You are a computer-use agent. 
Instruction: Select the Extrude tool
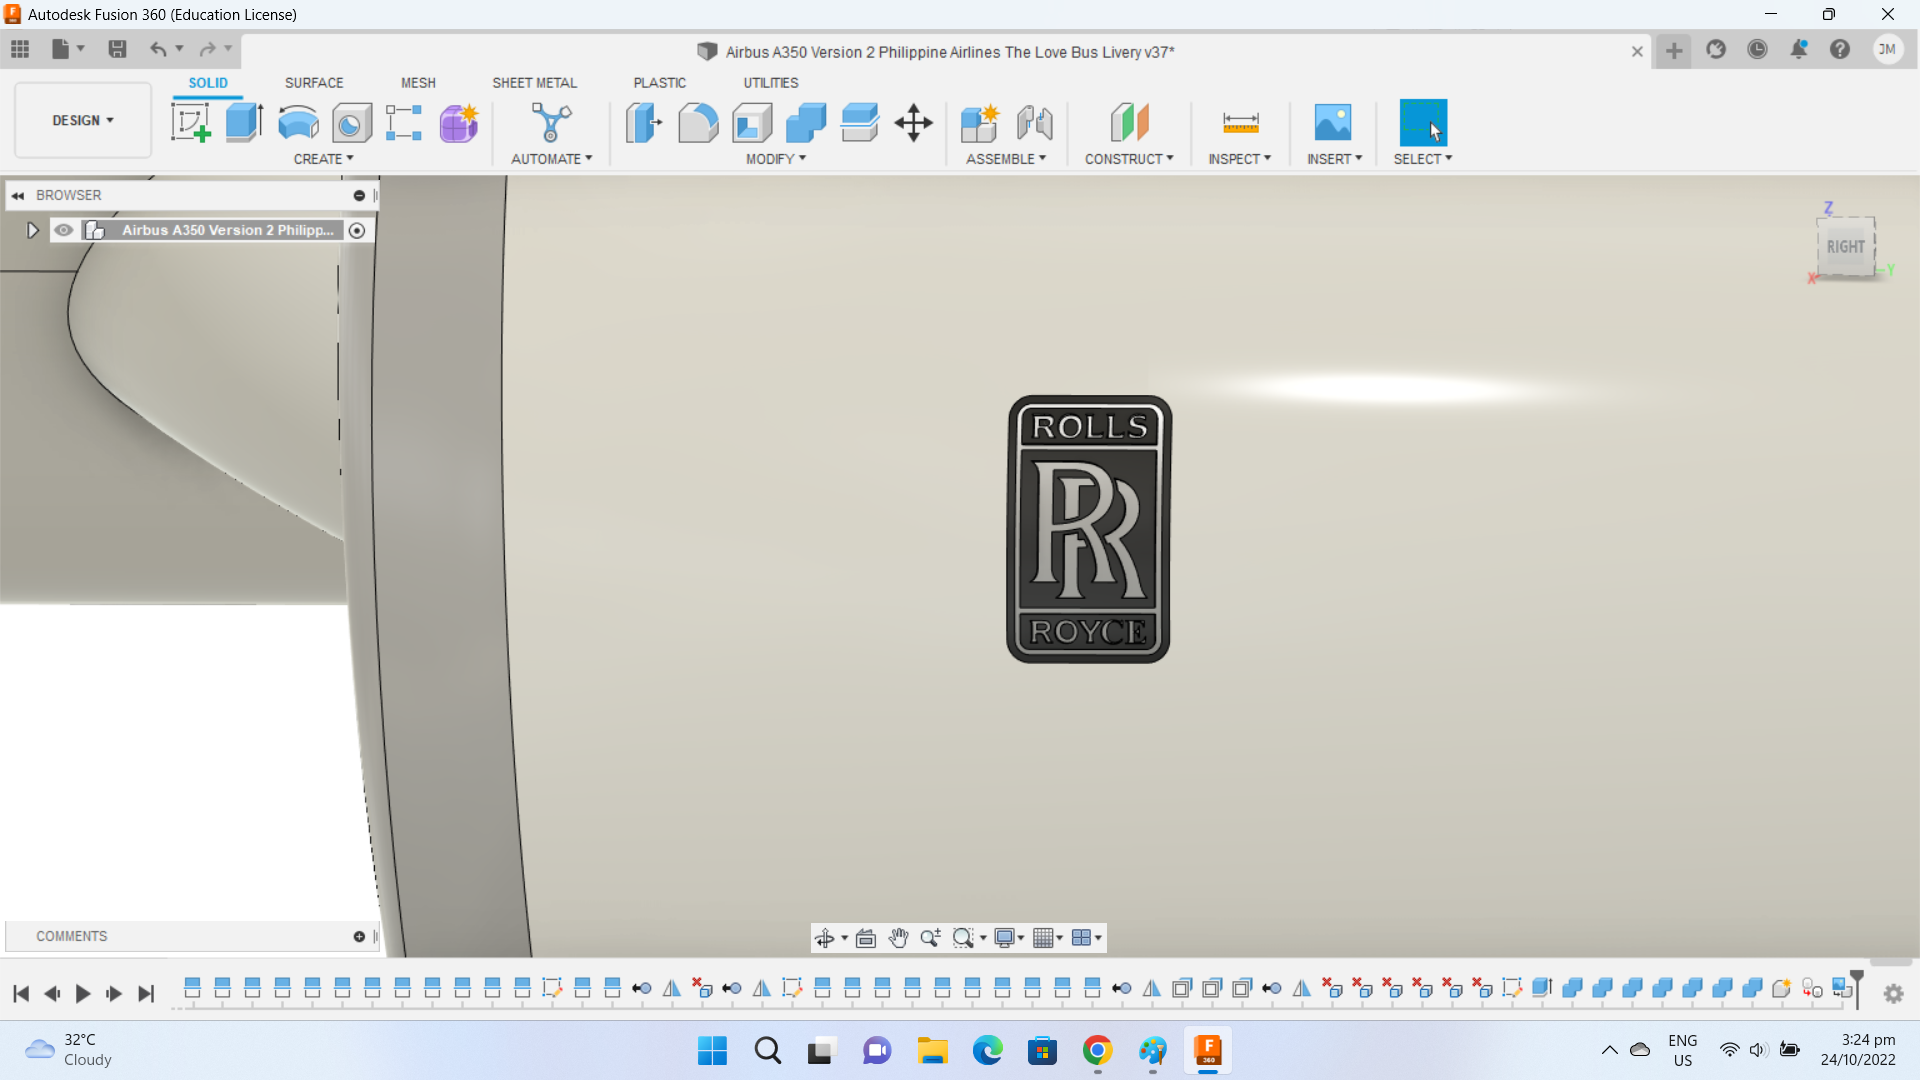point(244,123)
